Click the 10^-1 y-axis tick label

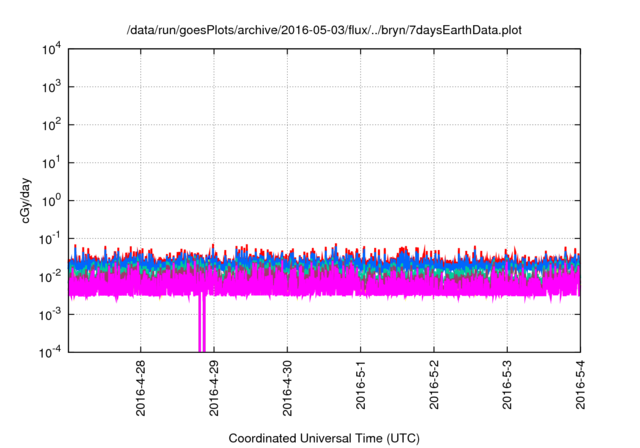point(50,239)
